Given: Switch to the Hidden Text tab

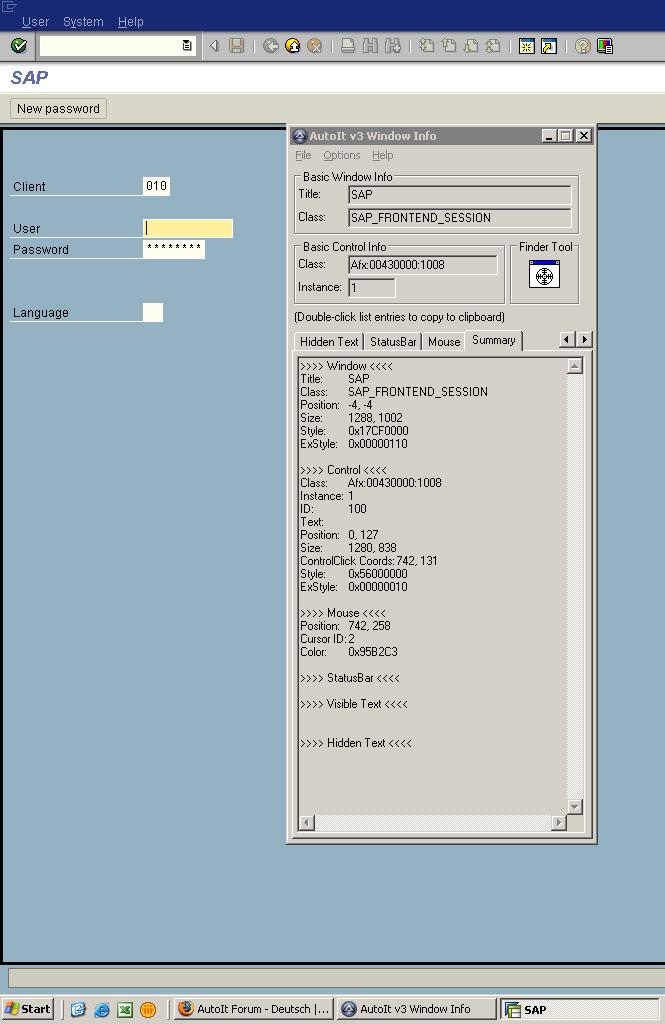Looking at the screenshot, I should click(329, 341).
